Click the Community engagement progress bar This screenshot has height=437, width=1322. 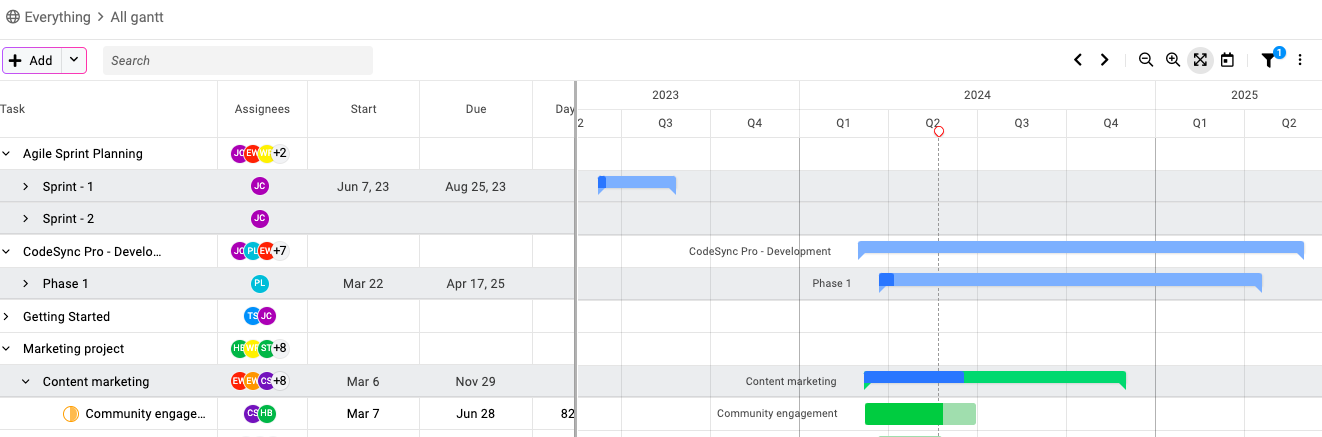(919, 414)
